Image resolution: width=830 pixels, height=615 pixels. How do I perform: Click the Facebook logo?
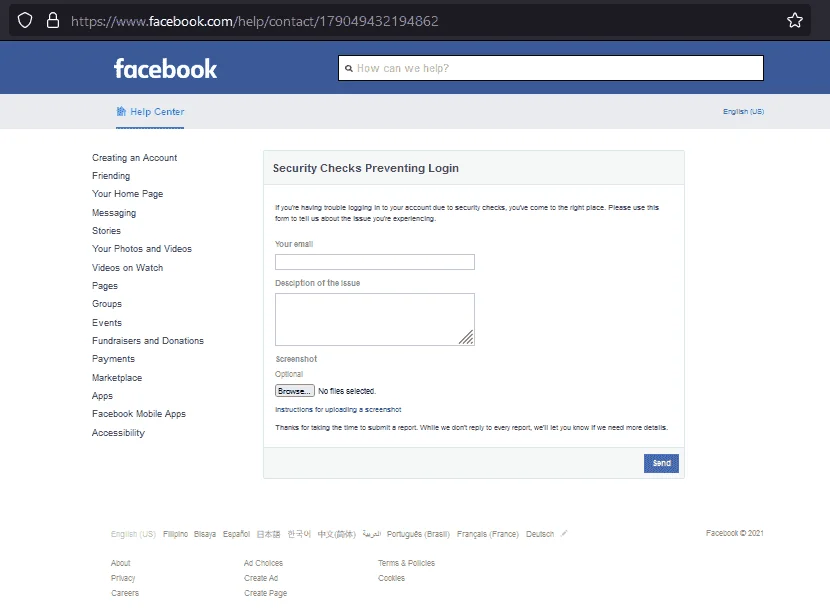(x=165, y=69)
